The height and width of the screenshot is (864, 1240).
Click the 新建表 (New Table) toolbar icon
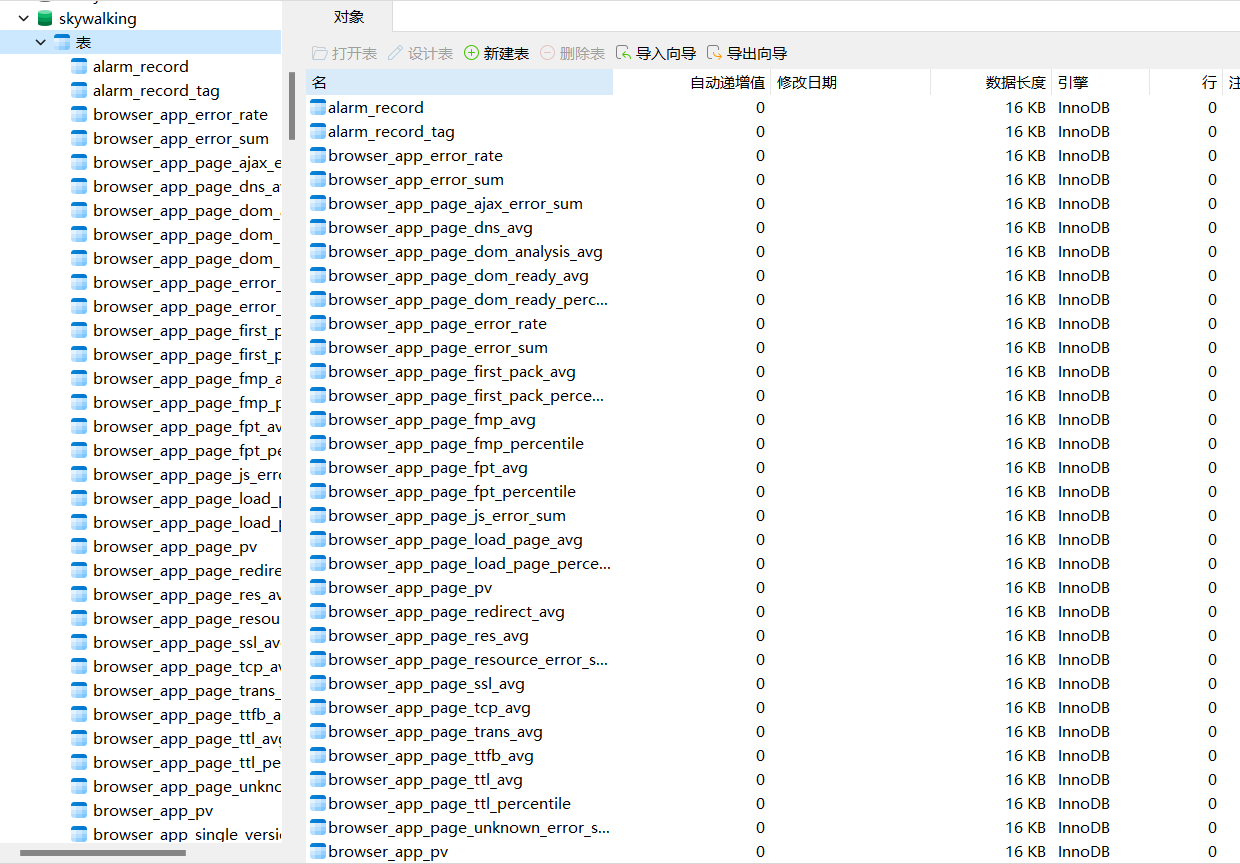(x=472, y=53)
